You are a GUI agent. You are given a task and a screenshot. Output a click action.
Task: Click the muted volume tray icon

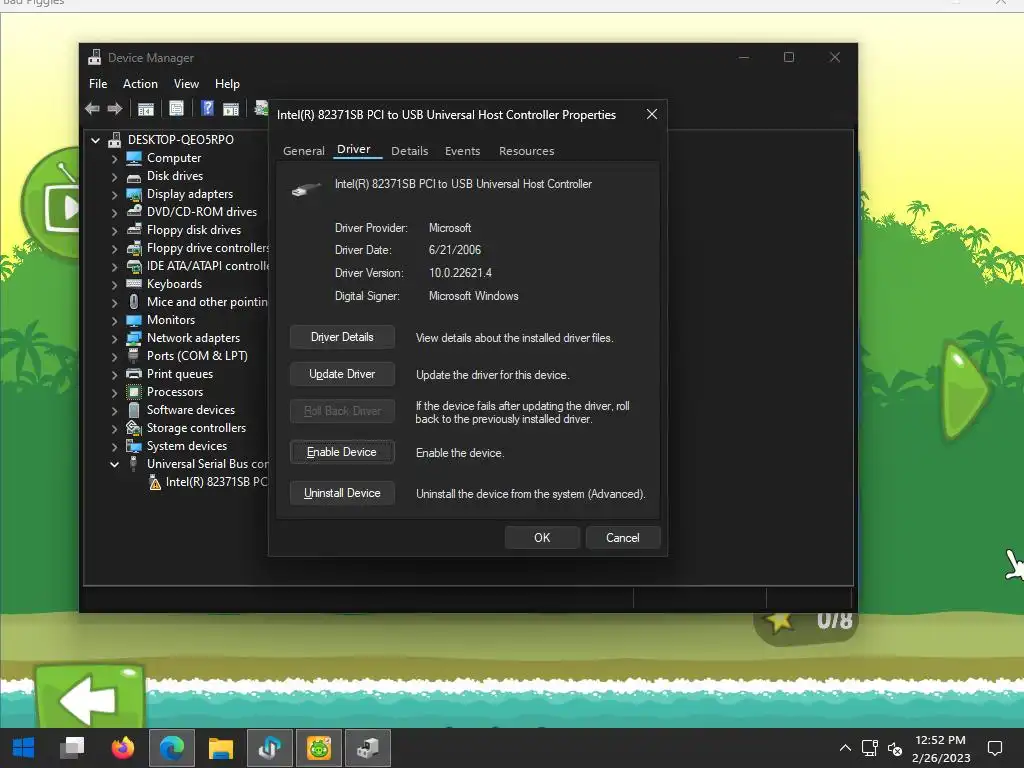(895, 748)
